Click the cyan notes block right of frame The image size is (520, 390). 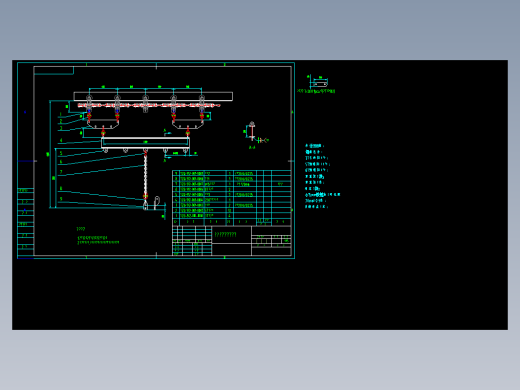pos(322,176)
